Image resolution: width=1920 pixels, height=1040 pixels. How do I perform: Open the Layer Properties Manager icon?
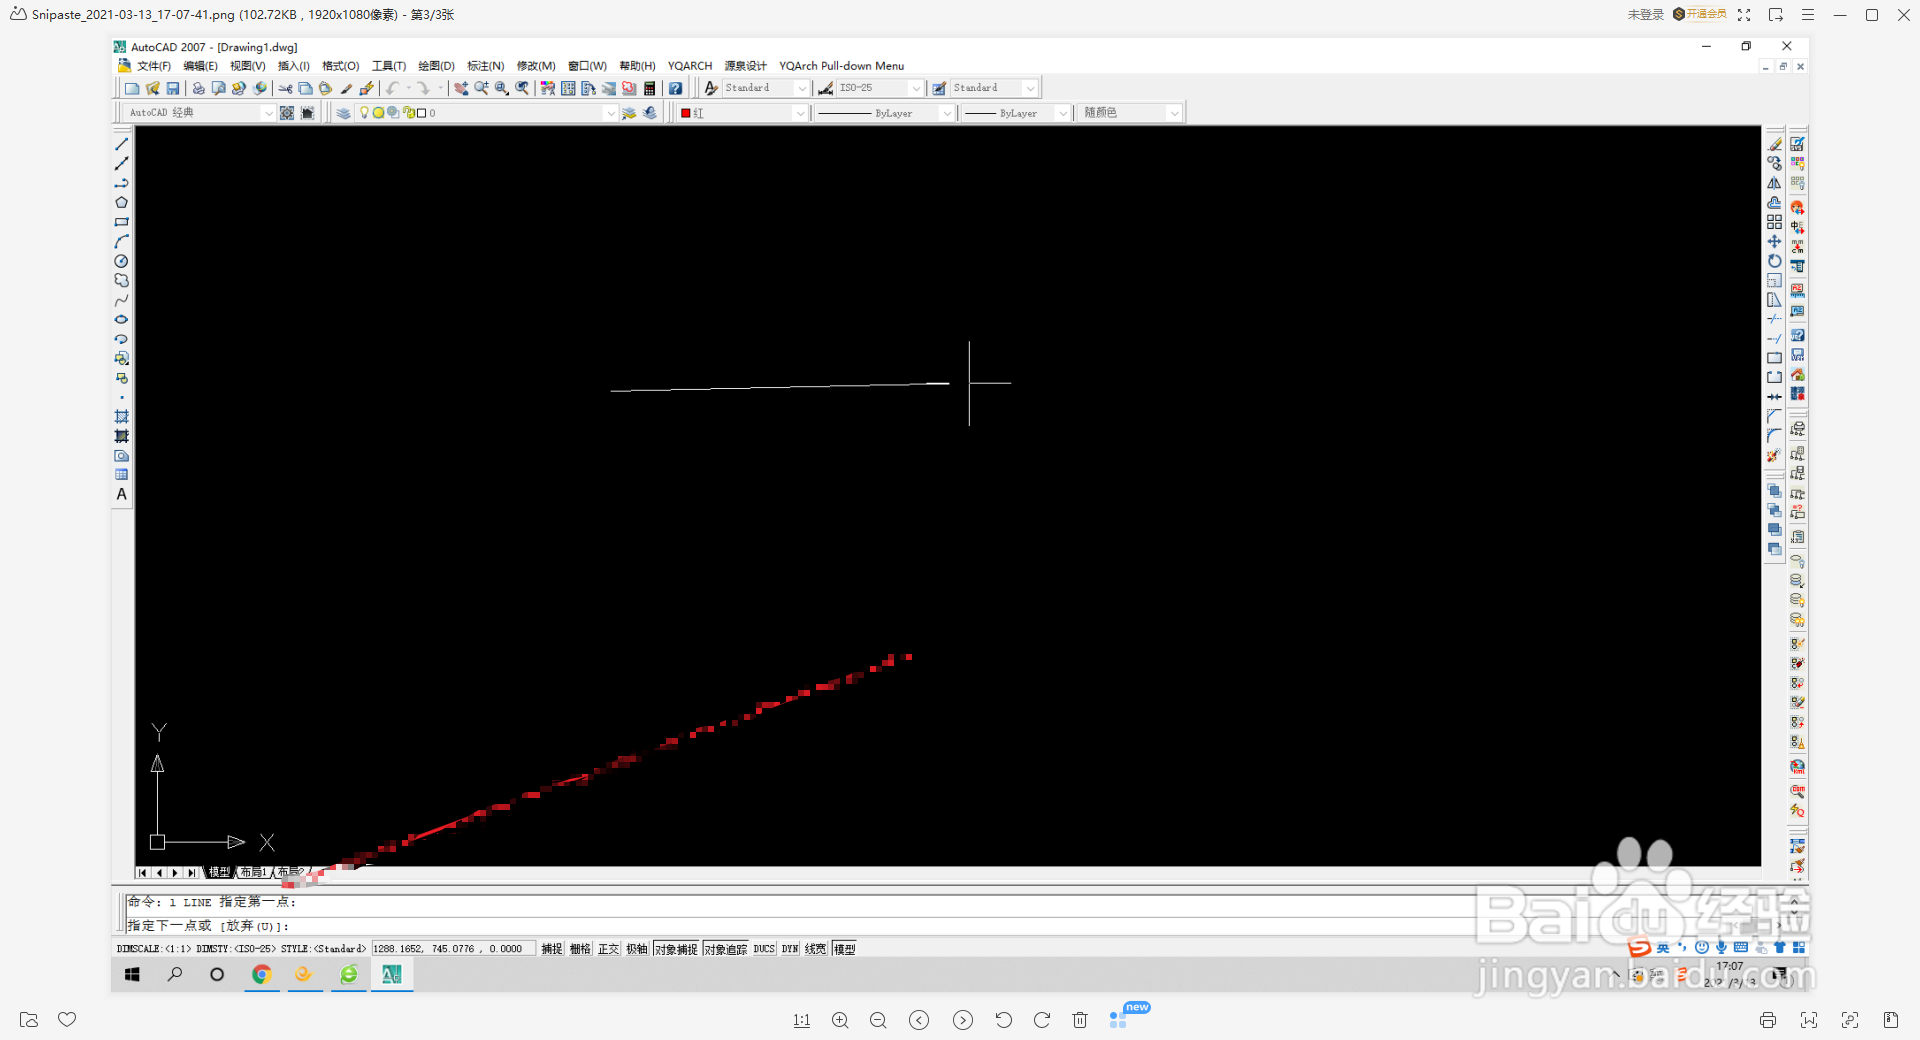click(x=343, y=113)
